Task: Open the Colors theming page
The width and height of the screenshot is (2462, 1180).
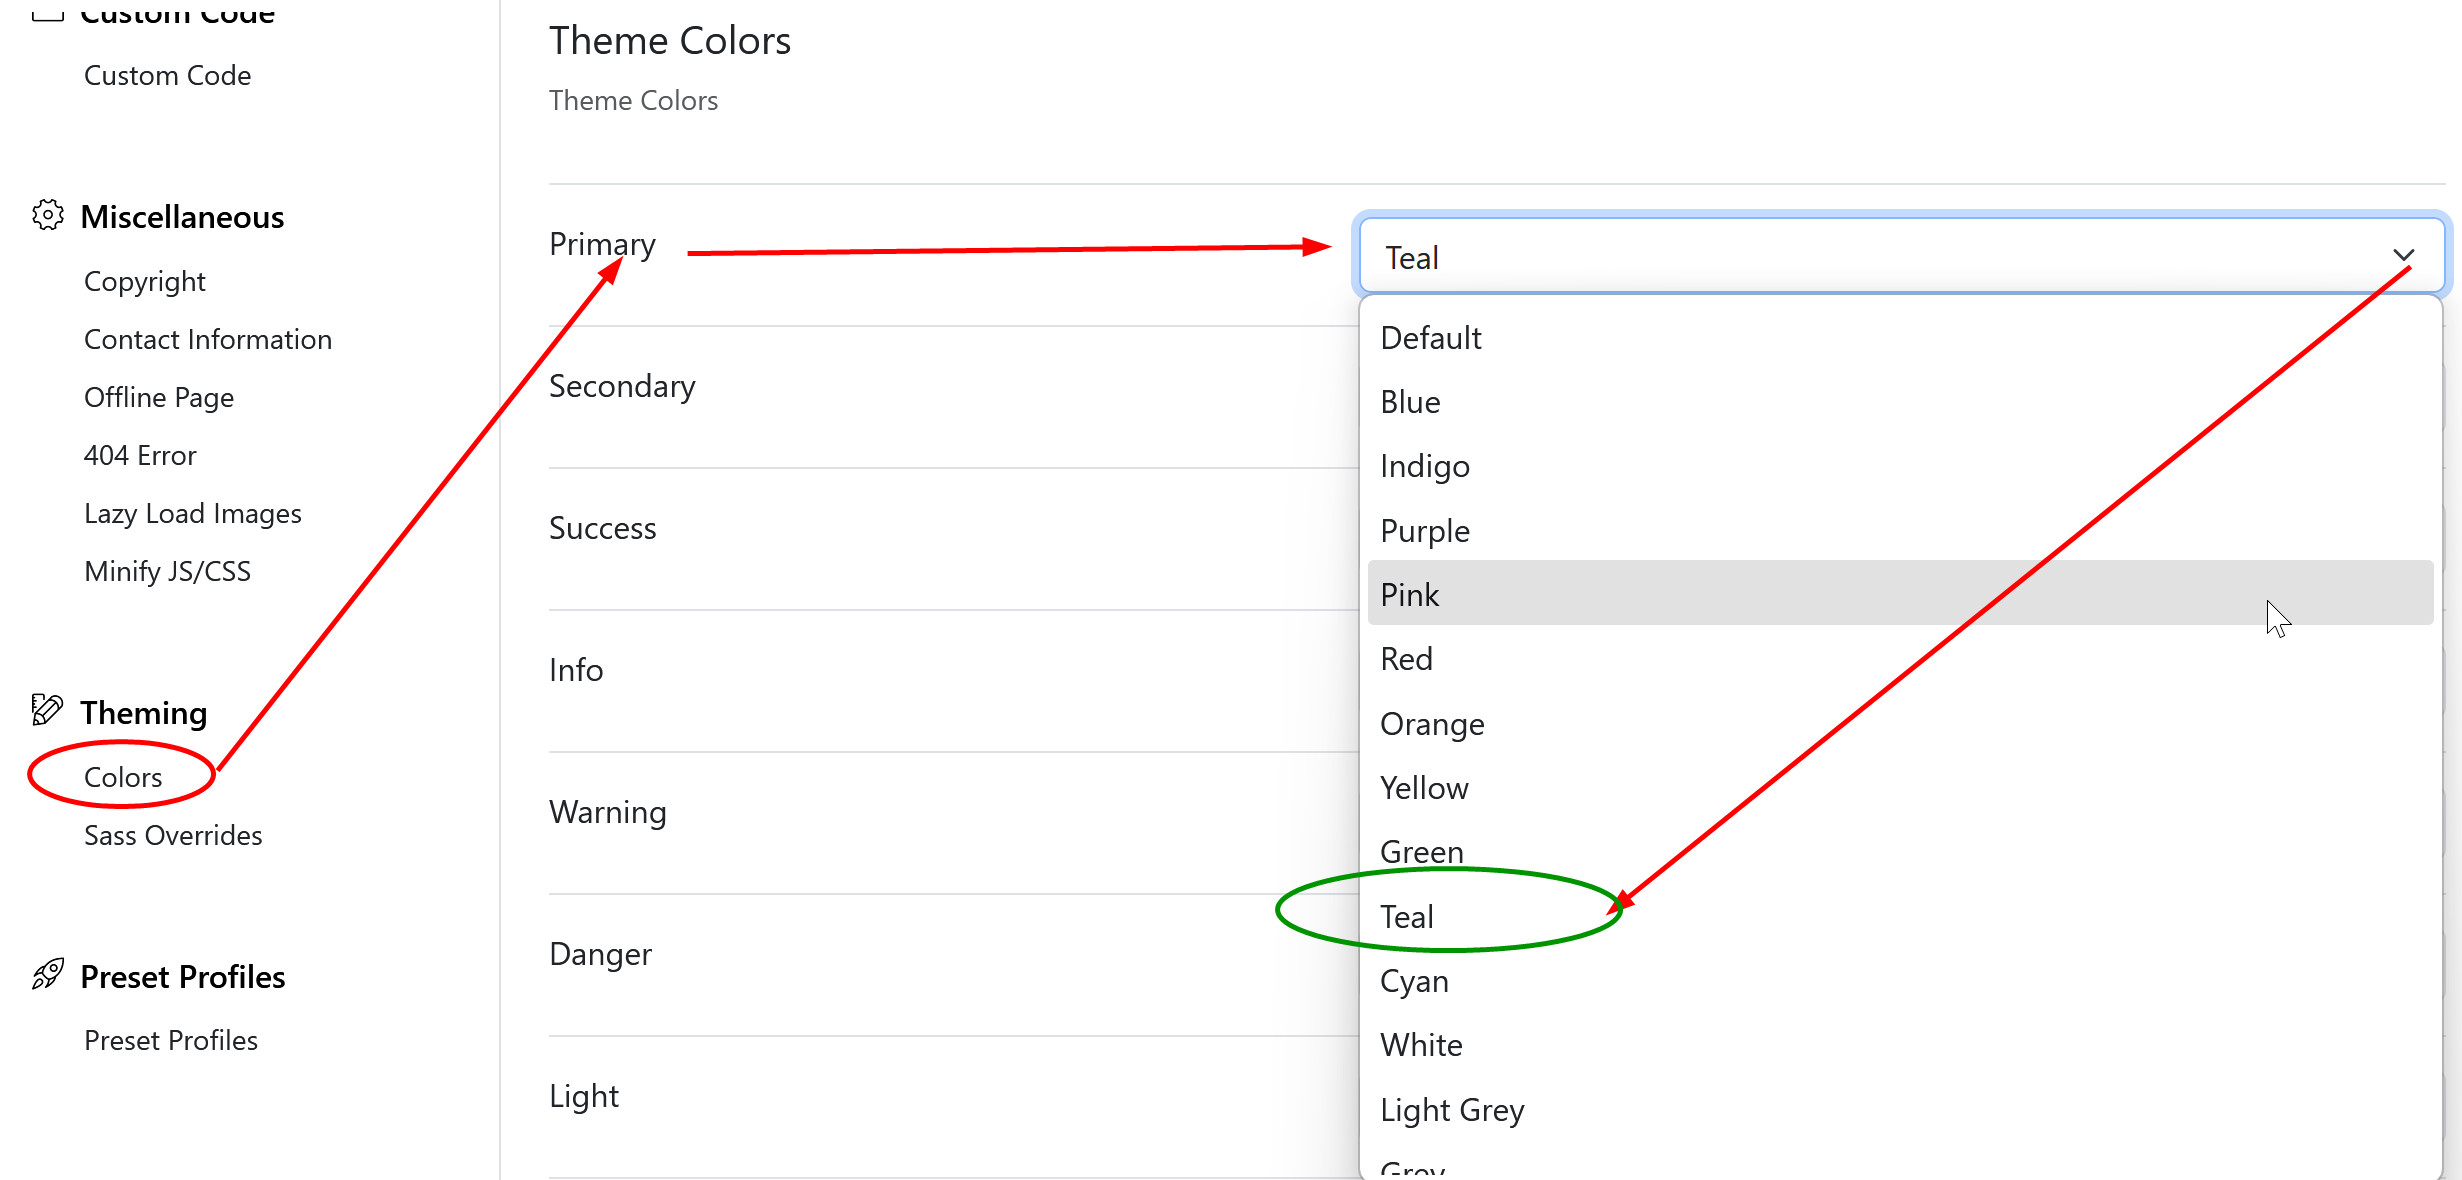Action: click(123, 776)
